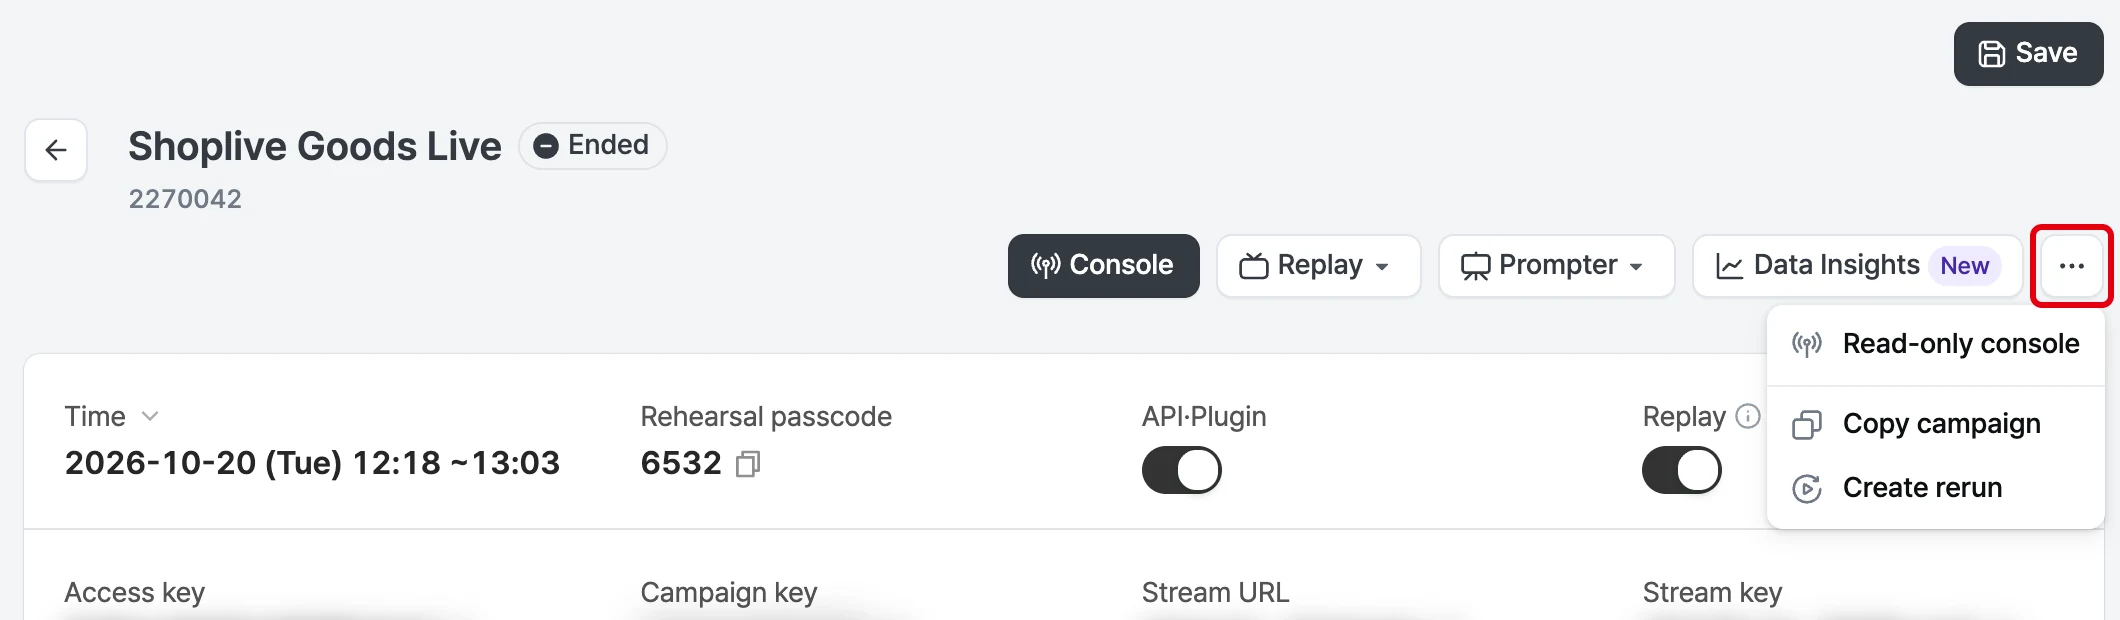Select Create rerun from the menu
The image size is (2120, 620).
point(1936,488)
